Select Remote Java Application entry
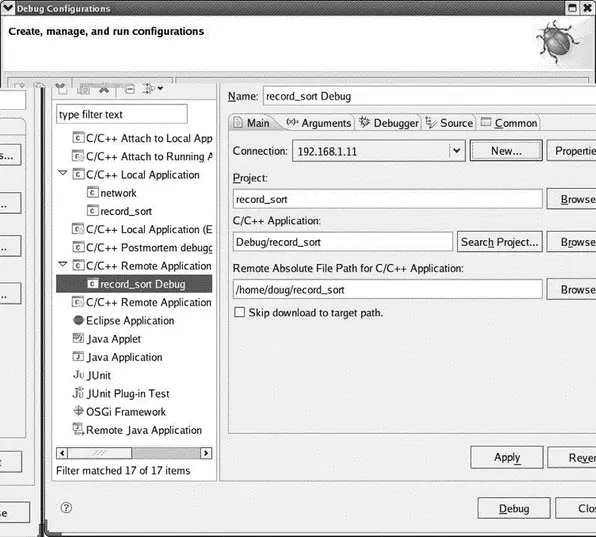Image resolution: width=596 pixels, height=537 pixels. [x=137, y=430]
